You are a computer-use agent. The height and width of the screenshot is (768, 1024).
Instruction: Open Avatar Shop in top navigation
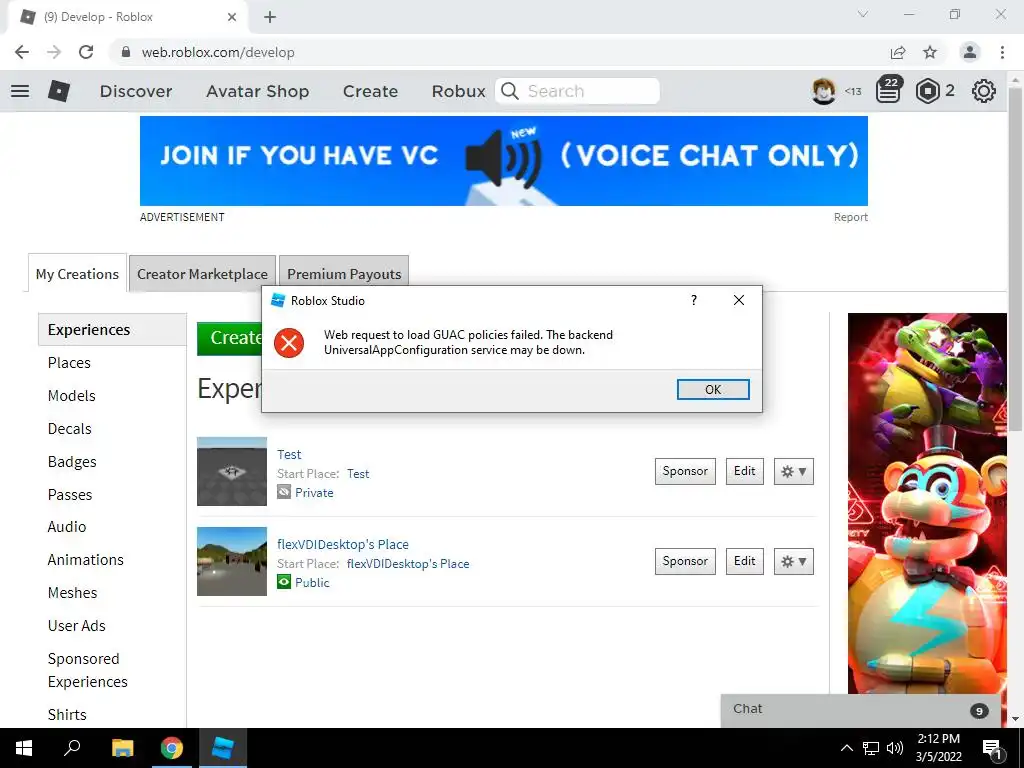click(257, 91)
